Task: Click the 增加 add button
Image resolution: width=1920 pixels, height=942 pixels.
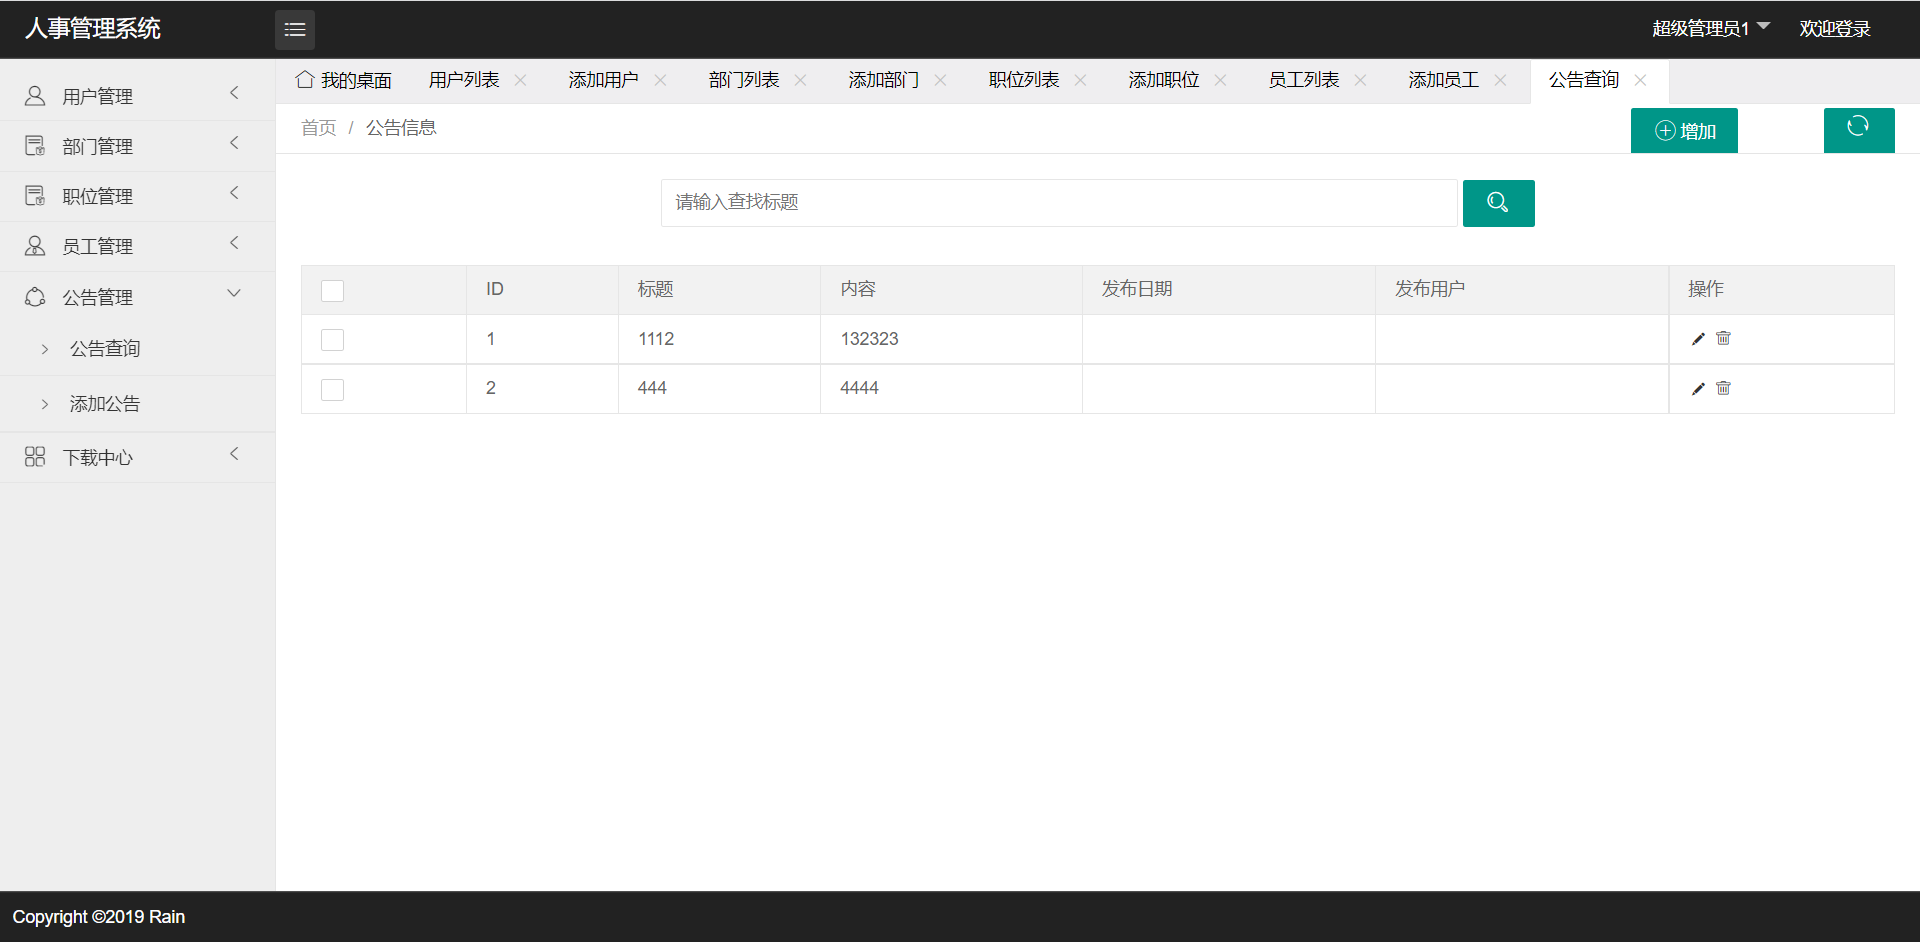Action: tap(1684, 131)
